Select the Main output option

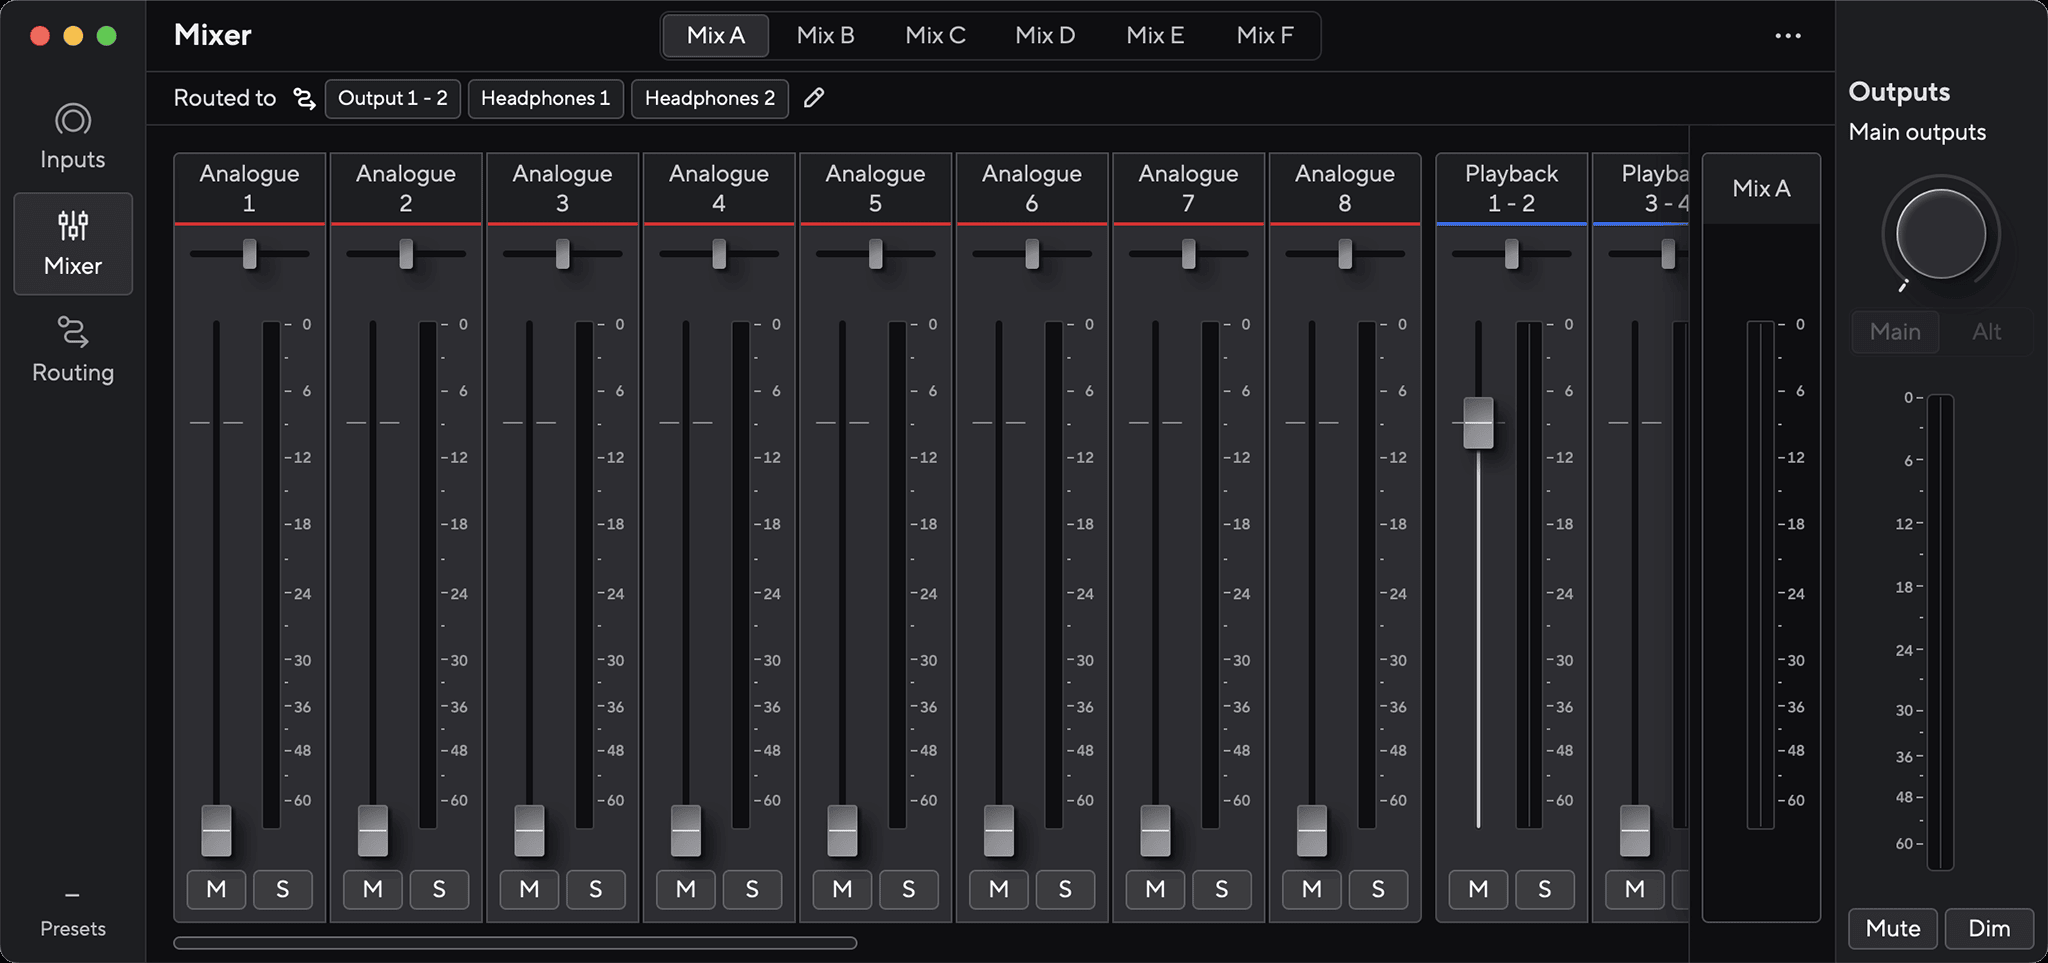pyautogui.click(x=1895, y=332)
